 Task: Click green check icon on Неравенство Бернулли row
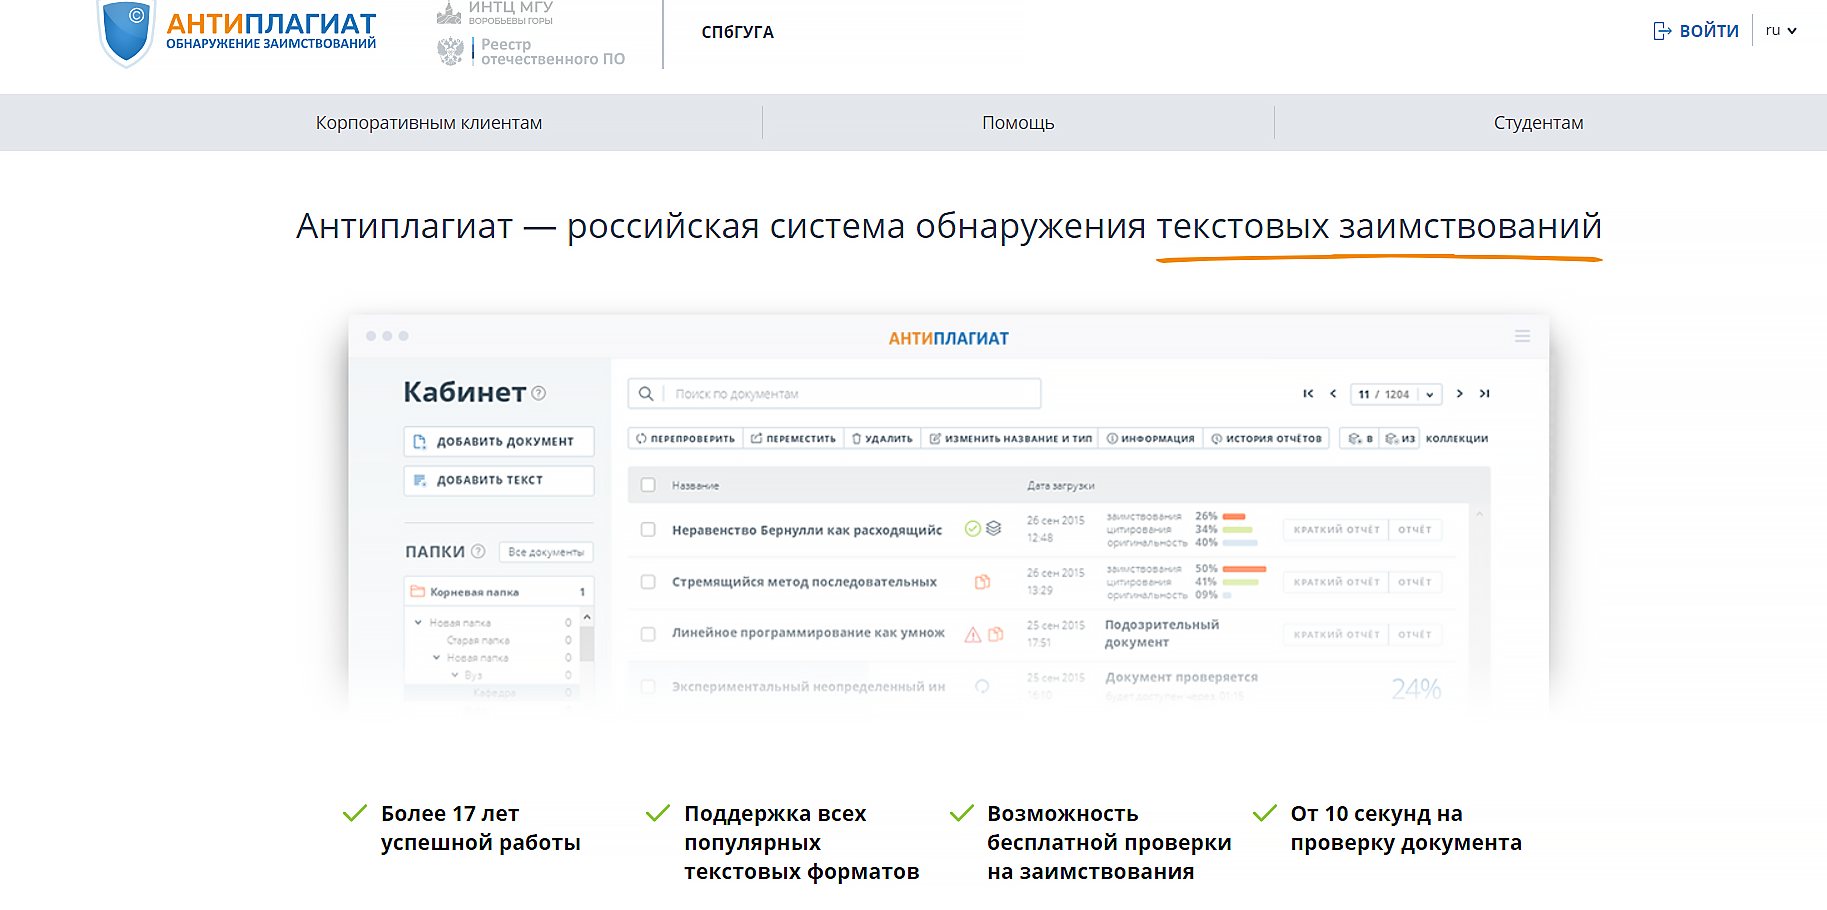(x=972, y=529)
